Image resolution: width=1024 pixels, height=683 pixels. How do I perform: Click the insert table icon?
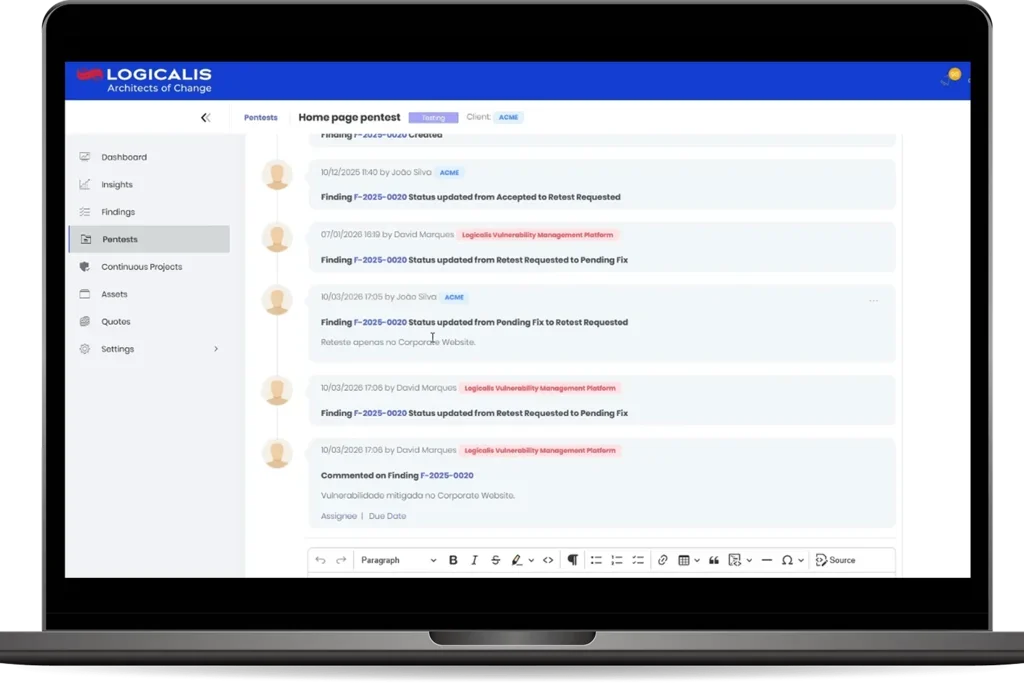(684, 560)
